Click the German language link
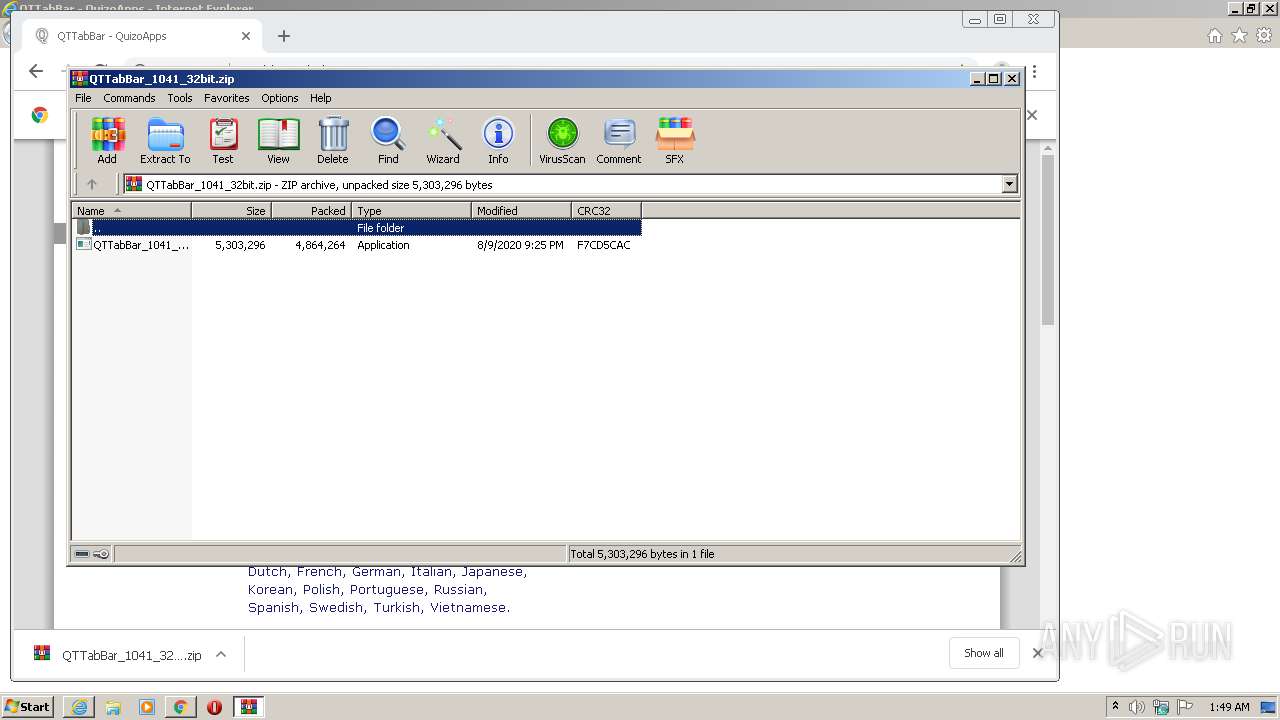 click(x=376, y=572)
